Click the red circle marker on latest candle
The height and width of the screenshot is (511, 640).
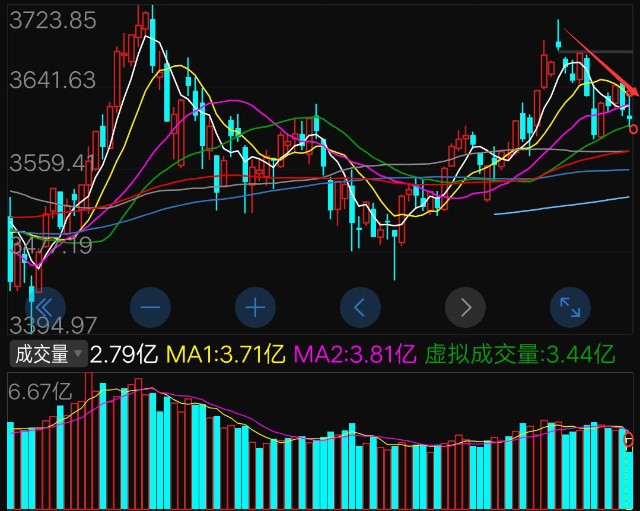tap(633, 130)
